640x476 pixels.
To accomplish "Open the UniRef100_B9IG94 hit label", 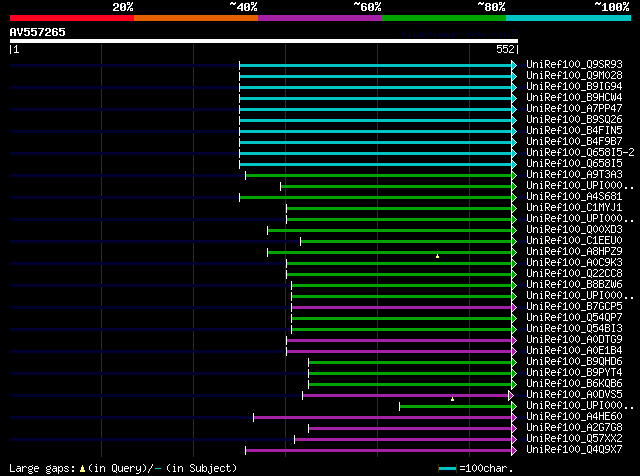I will click(x=574, y=87).
